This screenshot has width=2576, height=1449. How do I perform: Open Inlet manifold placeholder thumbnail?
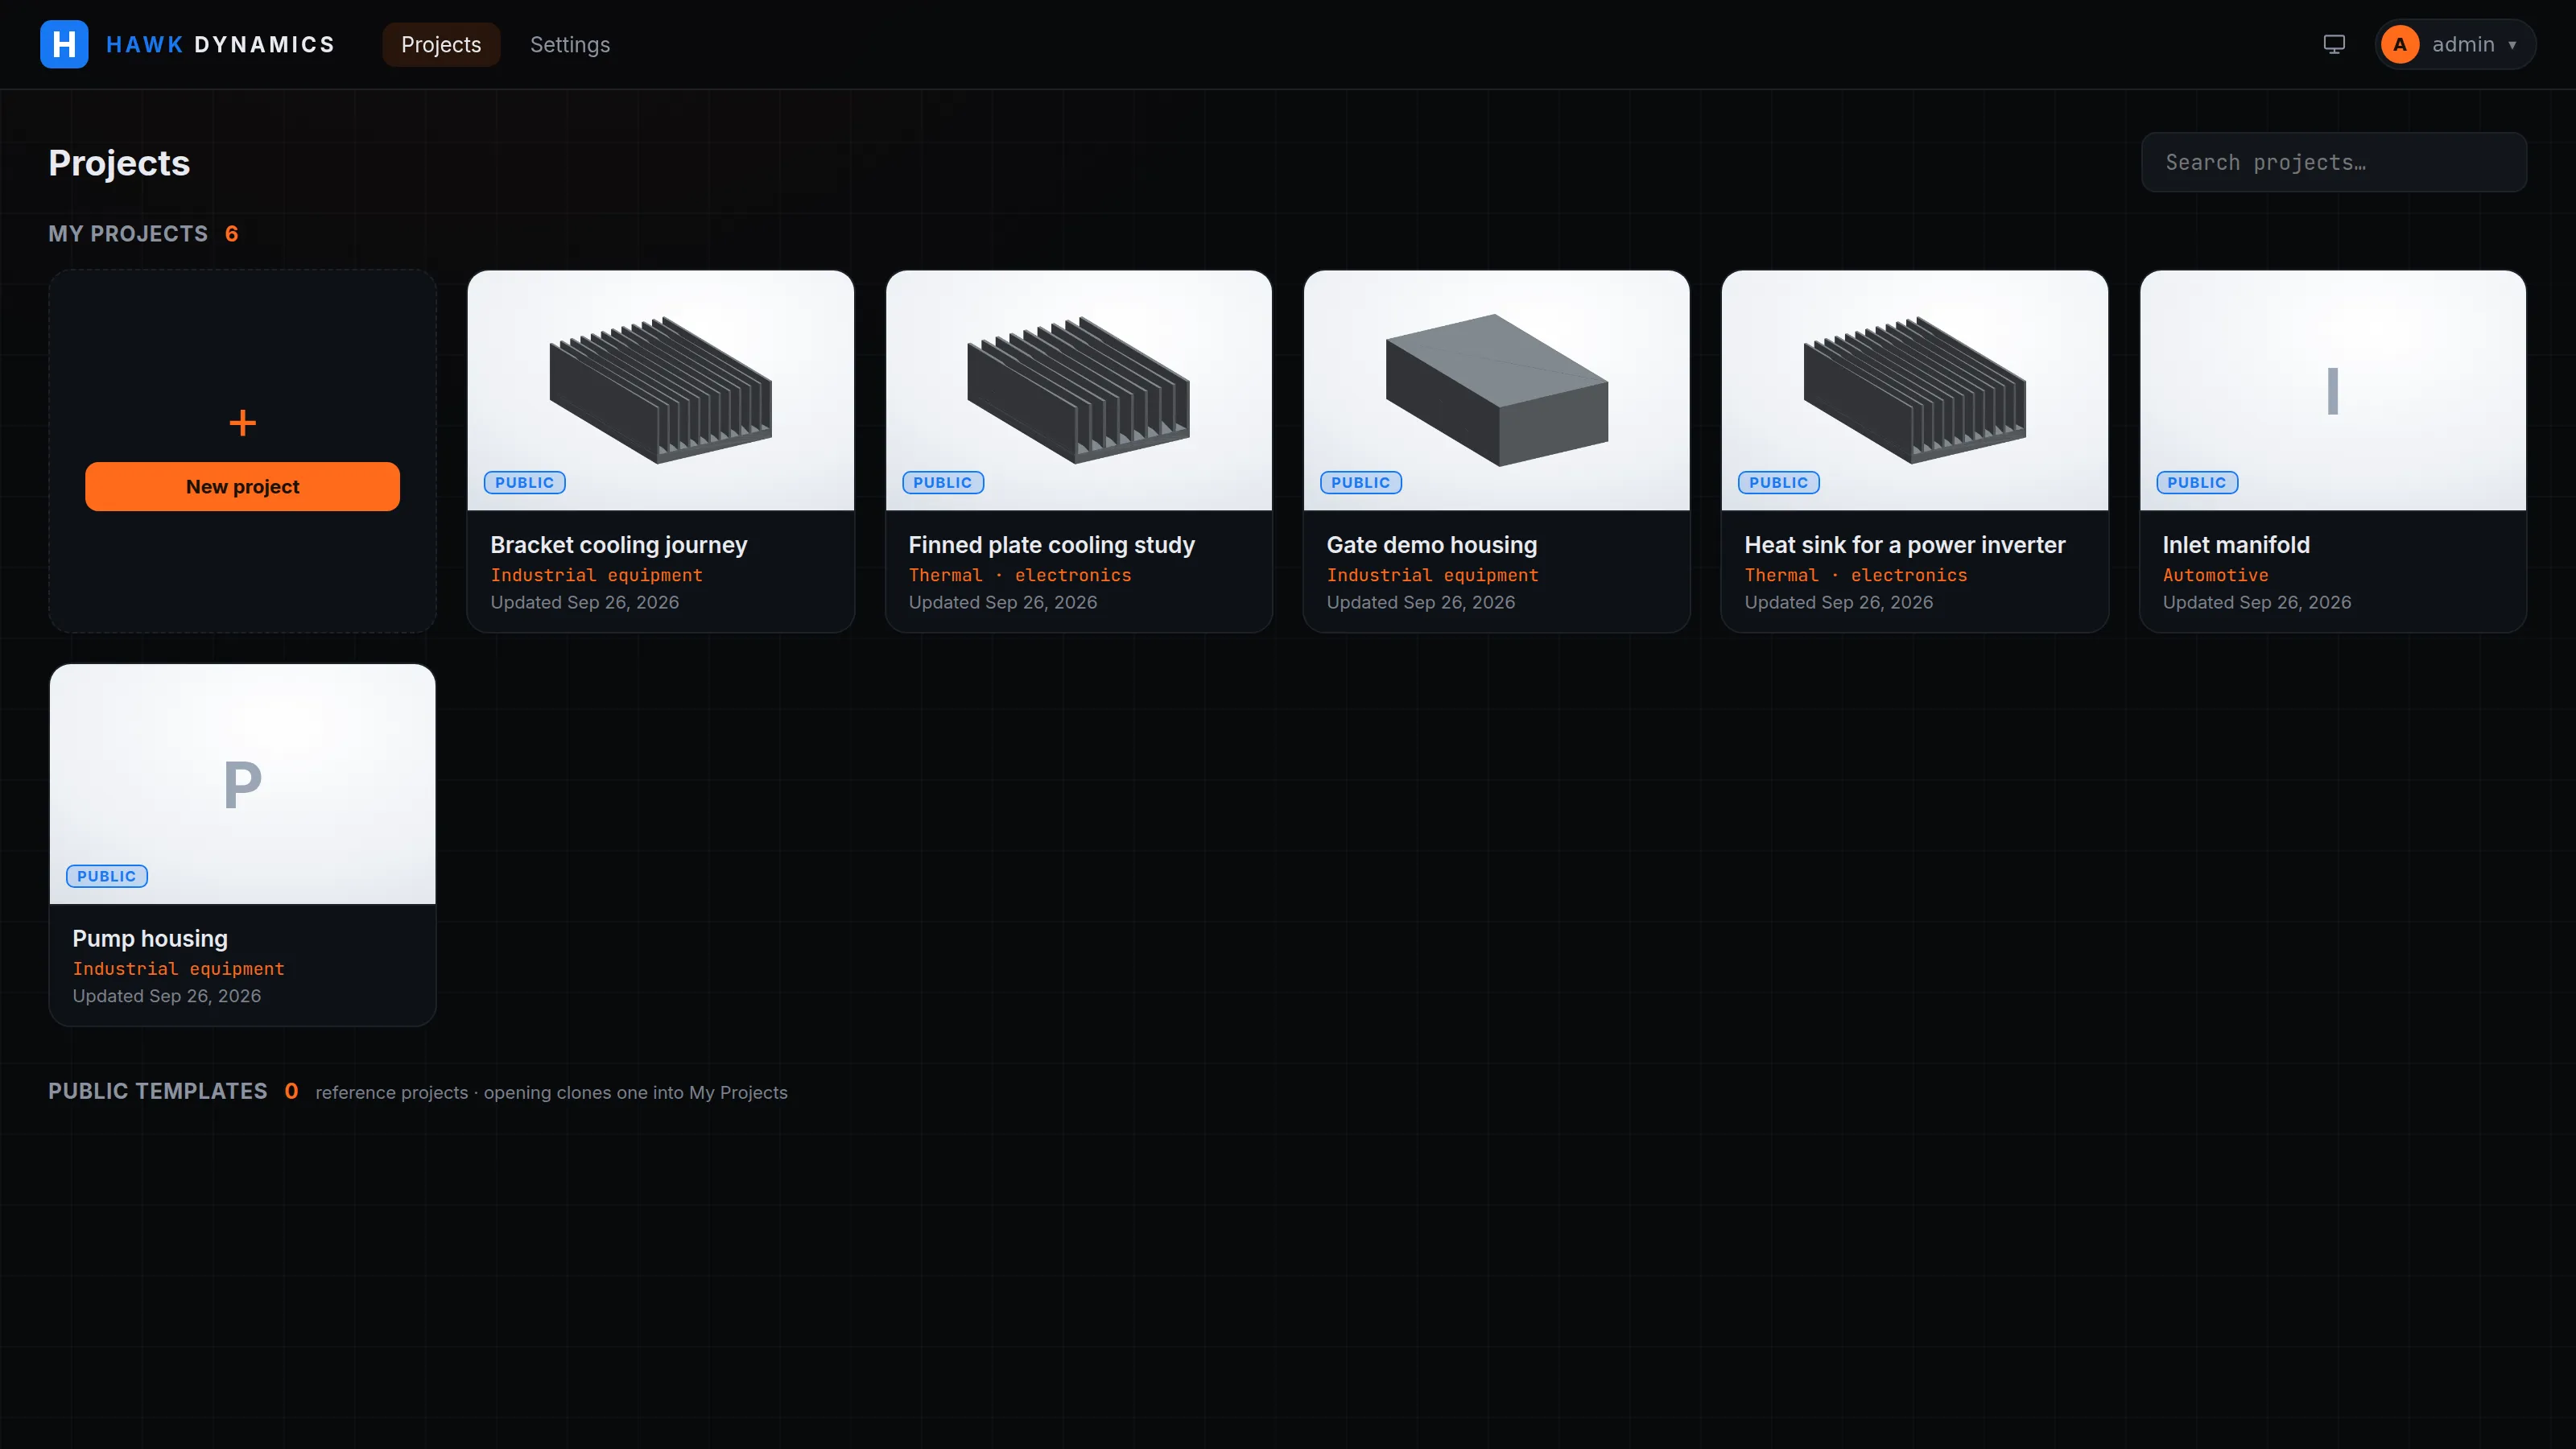click(x=2333, y=390)
